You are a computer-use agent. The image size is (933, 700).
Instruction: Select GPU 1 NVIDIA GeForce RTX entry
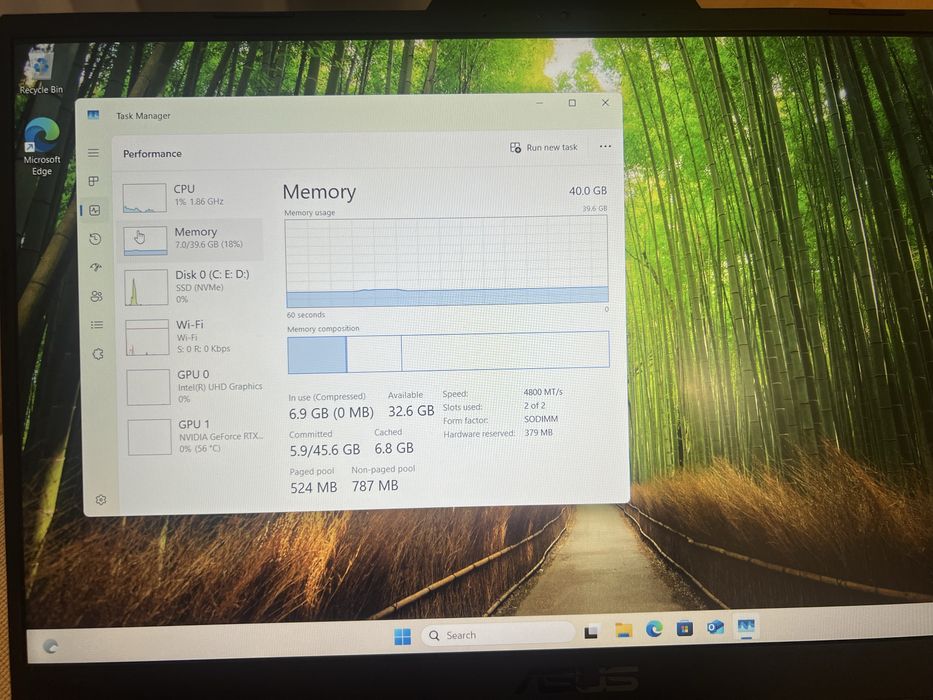point(195,436)
